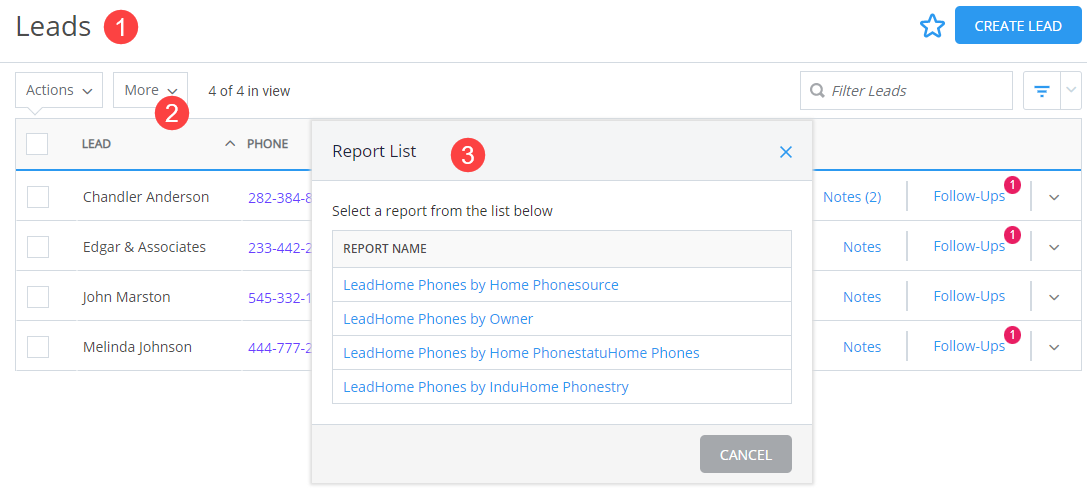Tick the checkbox next to John Marston
1087x488 pixels.
[37, 297]
